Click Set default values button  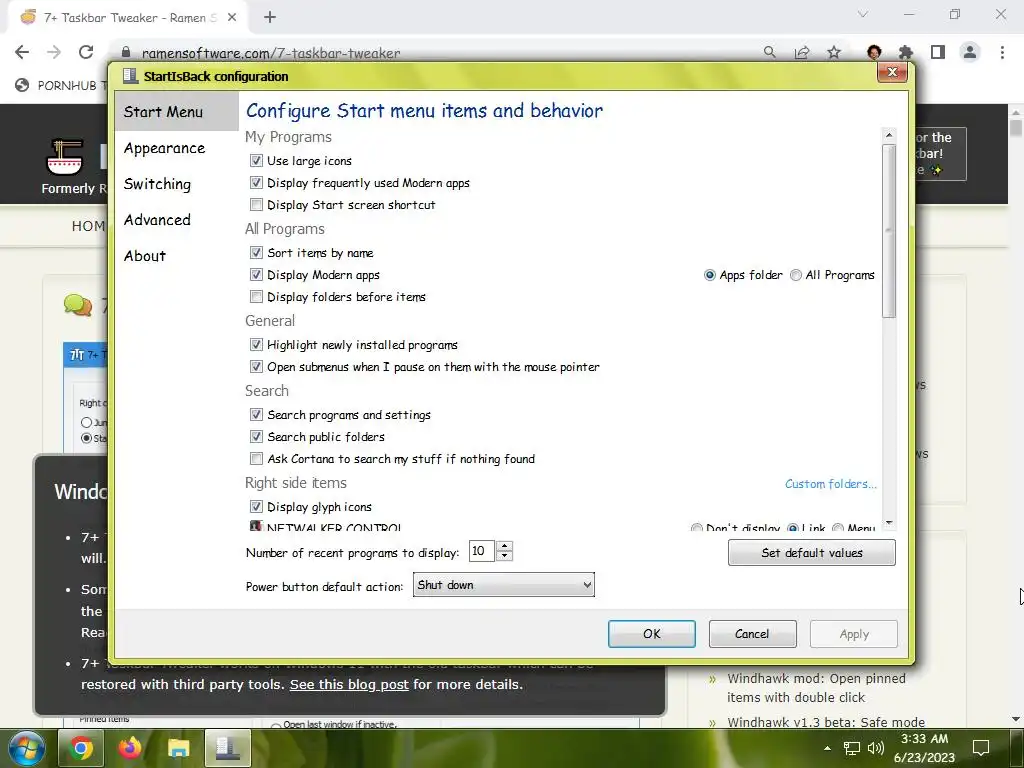point(812,552)
